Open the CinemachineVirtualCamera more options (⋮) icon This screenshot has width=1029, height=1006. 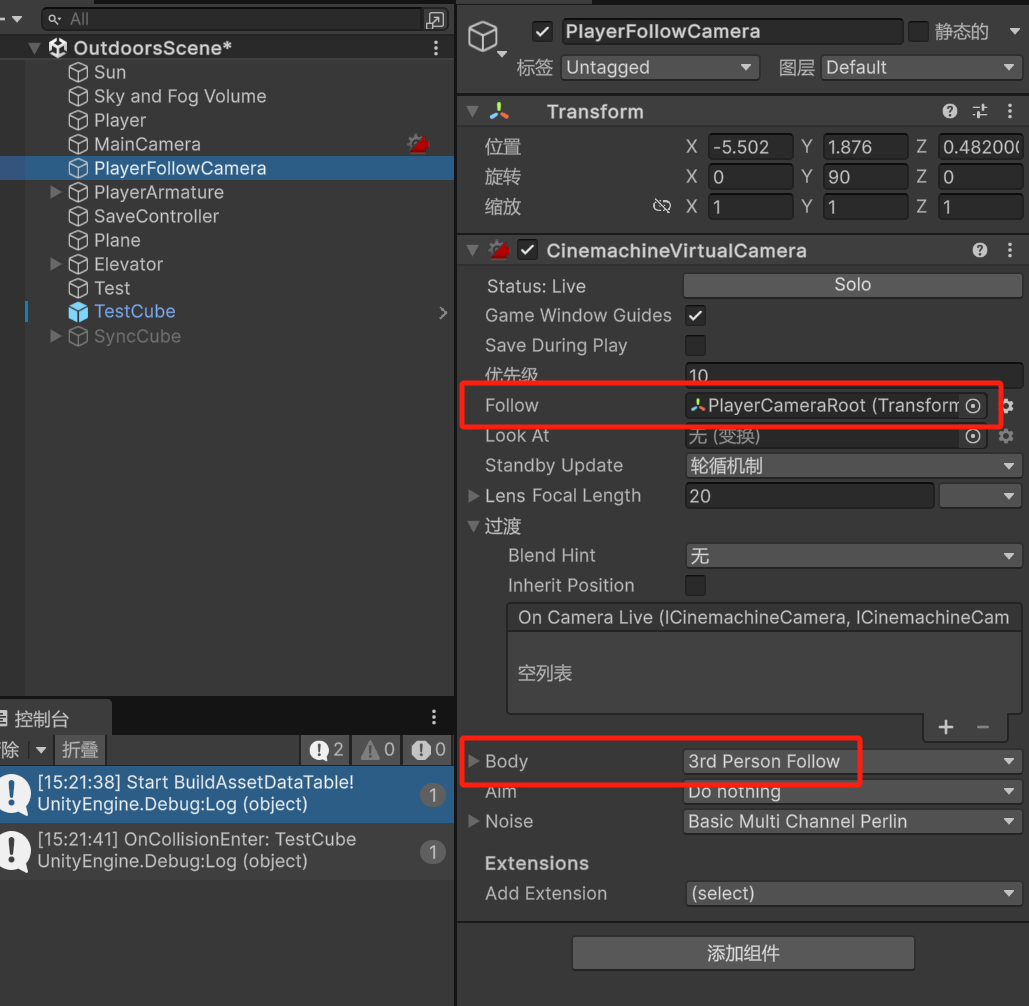1010,250
